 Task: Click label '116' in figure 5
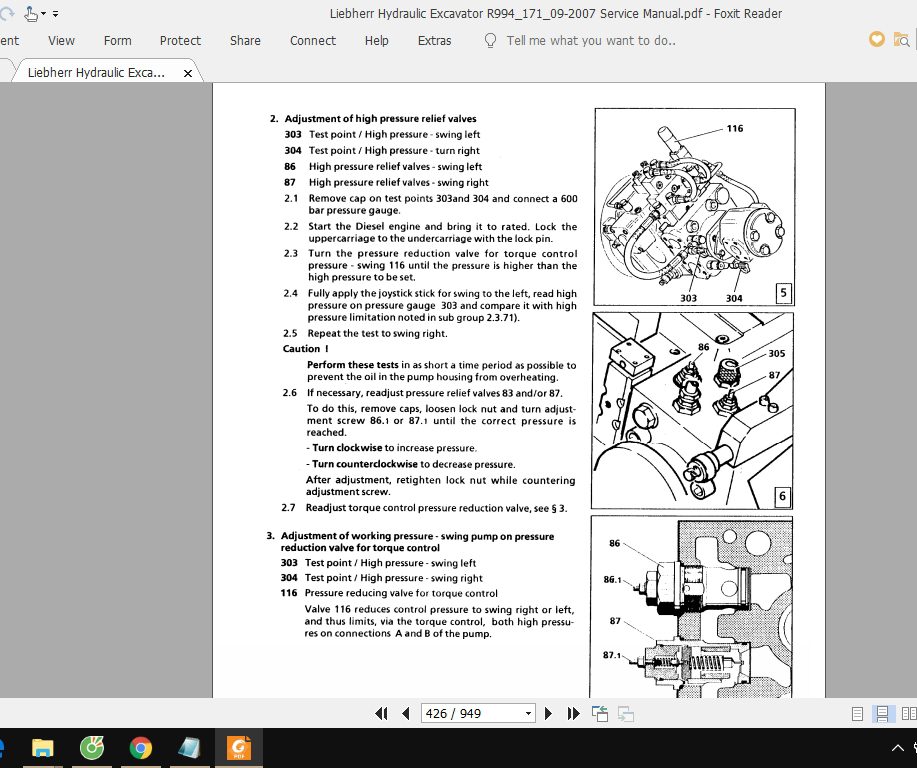coord(735,128)
